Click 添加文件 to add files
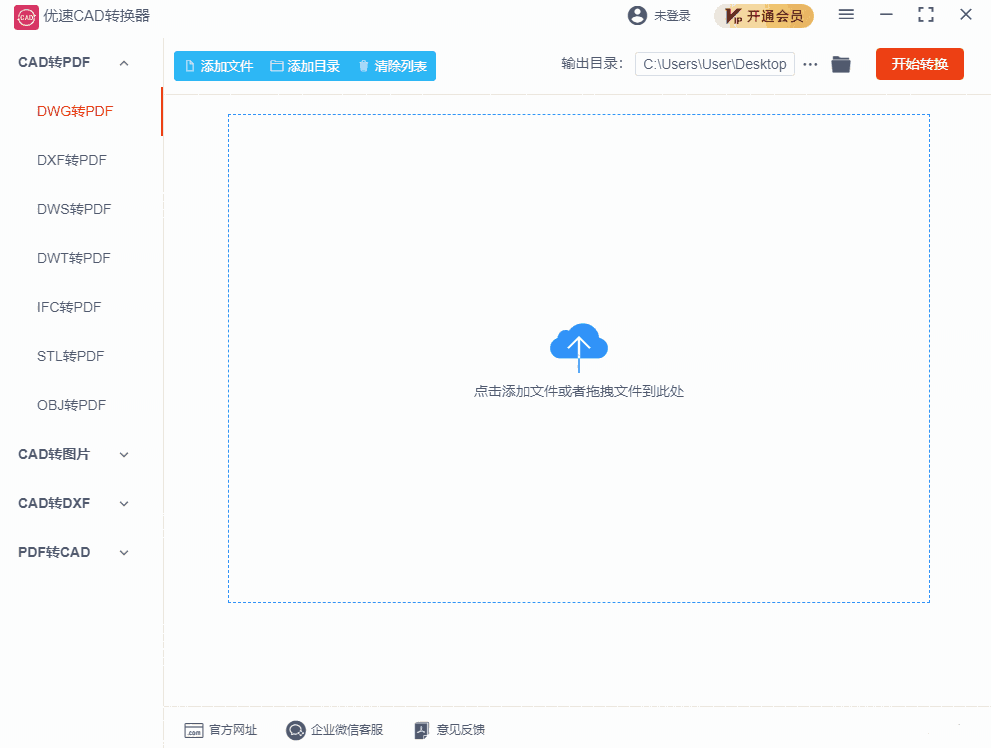This screenshot has width=991, height=748. click(219, 66)
